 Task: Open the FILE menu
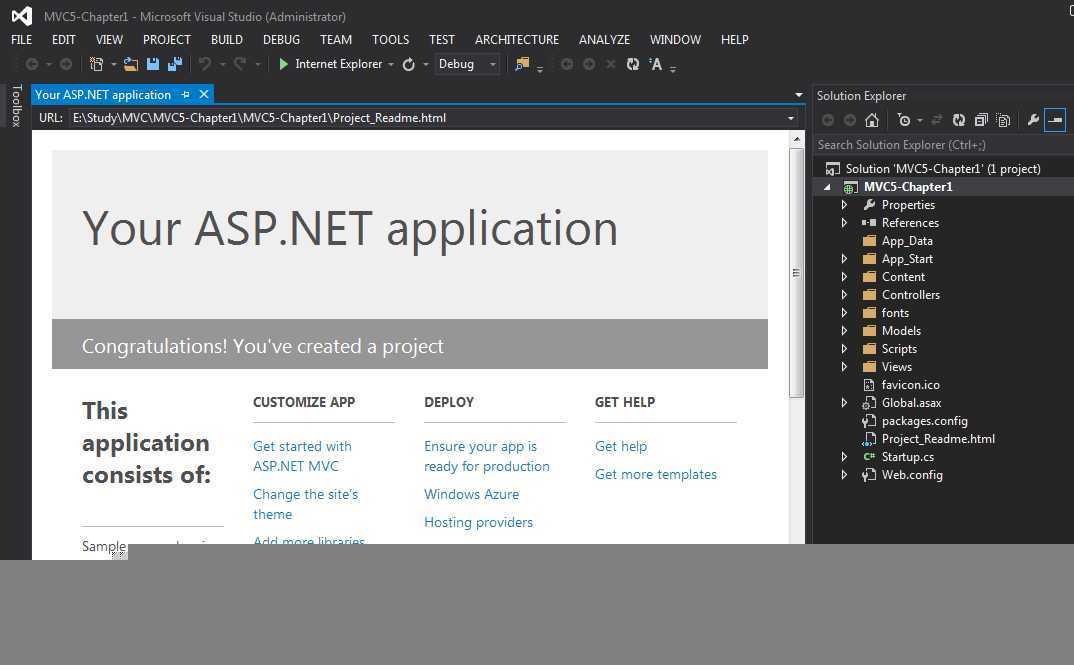(21, 40)
